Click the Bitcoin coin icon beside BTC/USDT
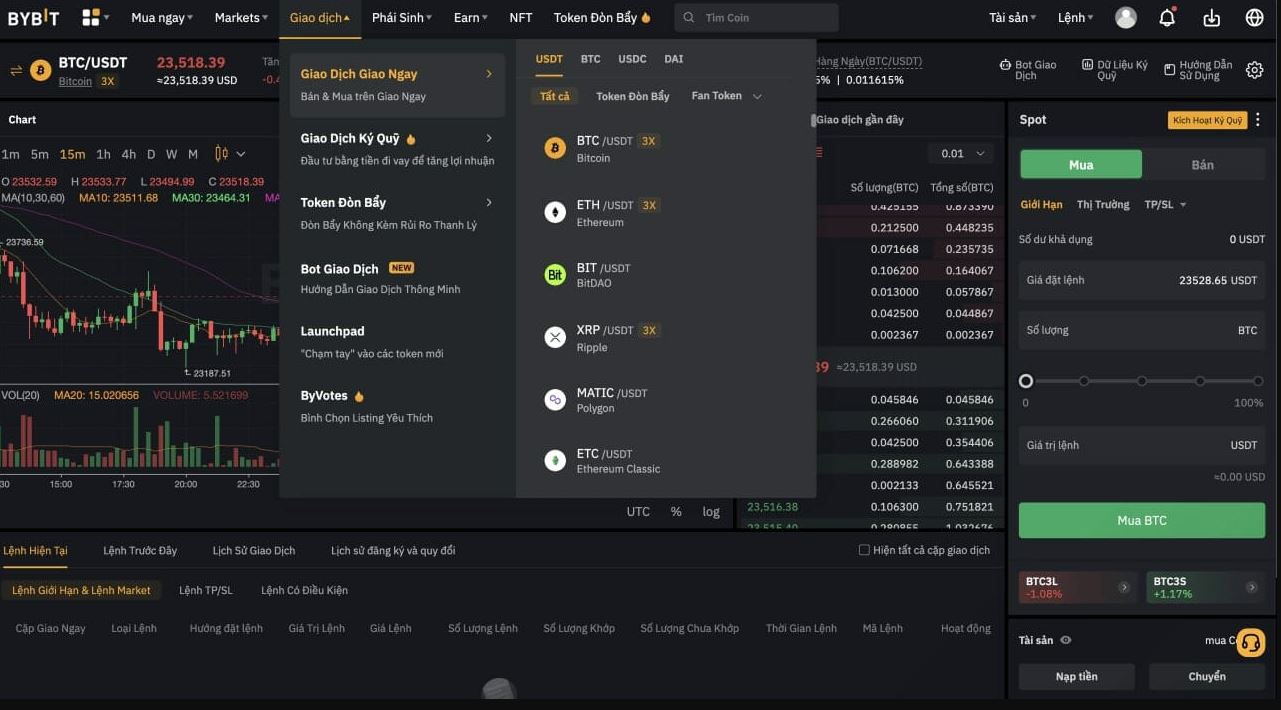The height and width of the screenshot is (710, 1281). 41,70
